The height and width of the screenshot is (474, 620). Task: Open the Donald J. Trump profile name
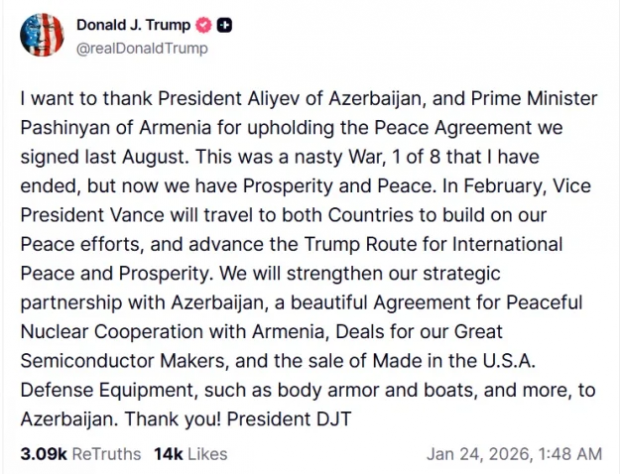coord(135,26)
